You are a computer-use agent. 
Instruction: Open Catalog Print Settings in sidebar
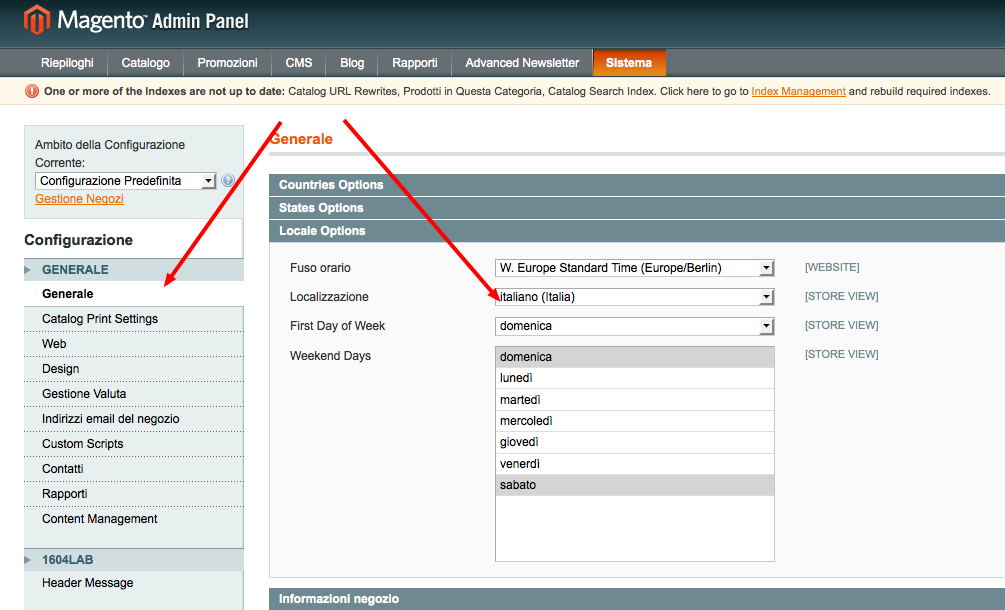[100, 319]
